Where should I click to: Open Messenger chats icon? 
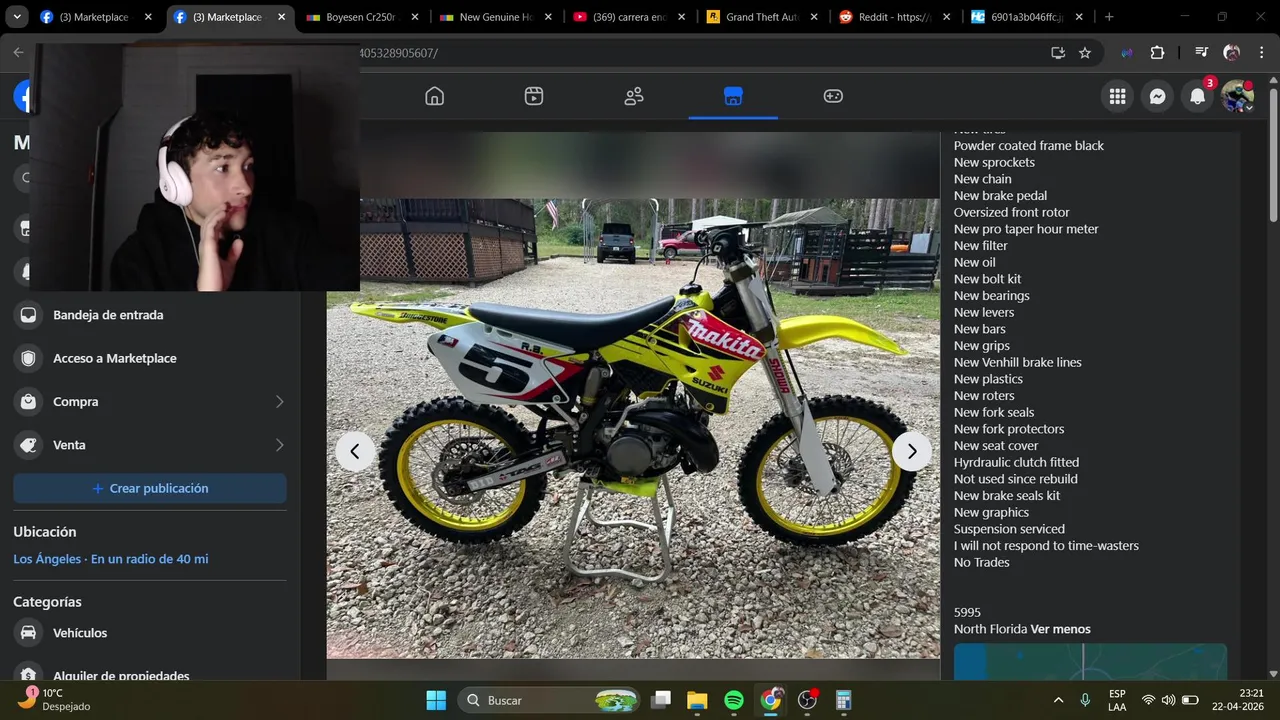(x=1157, y=96)
